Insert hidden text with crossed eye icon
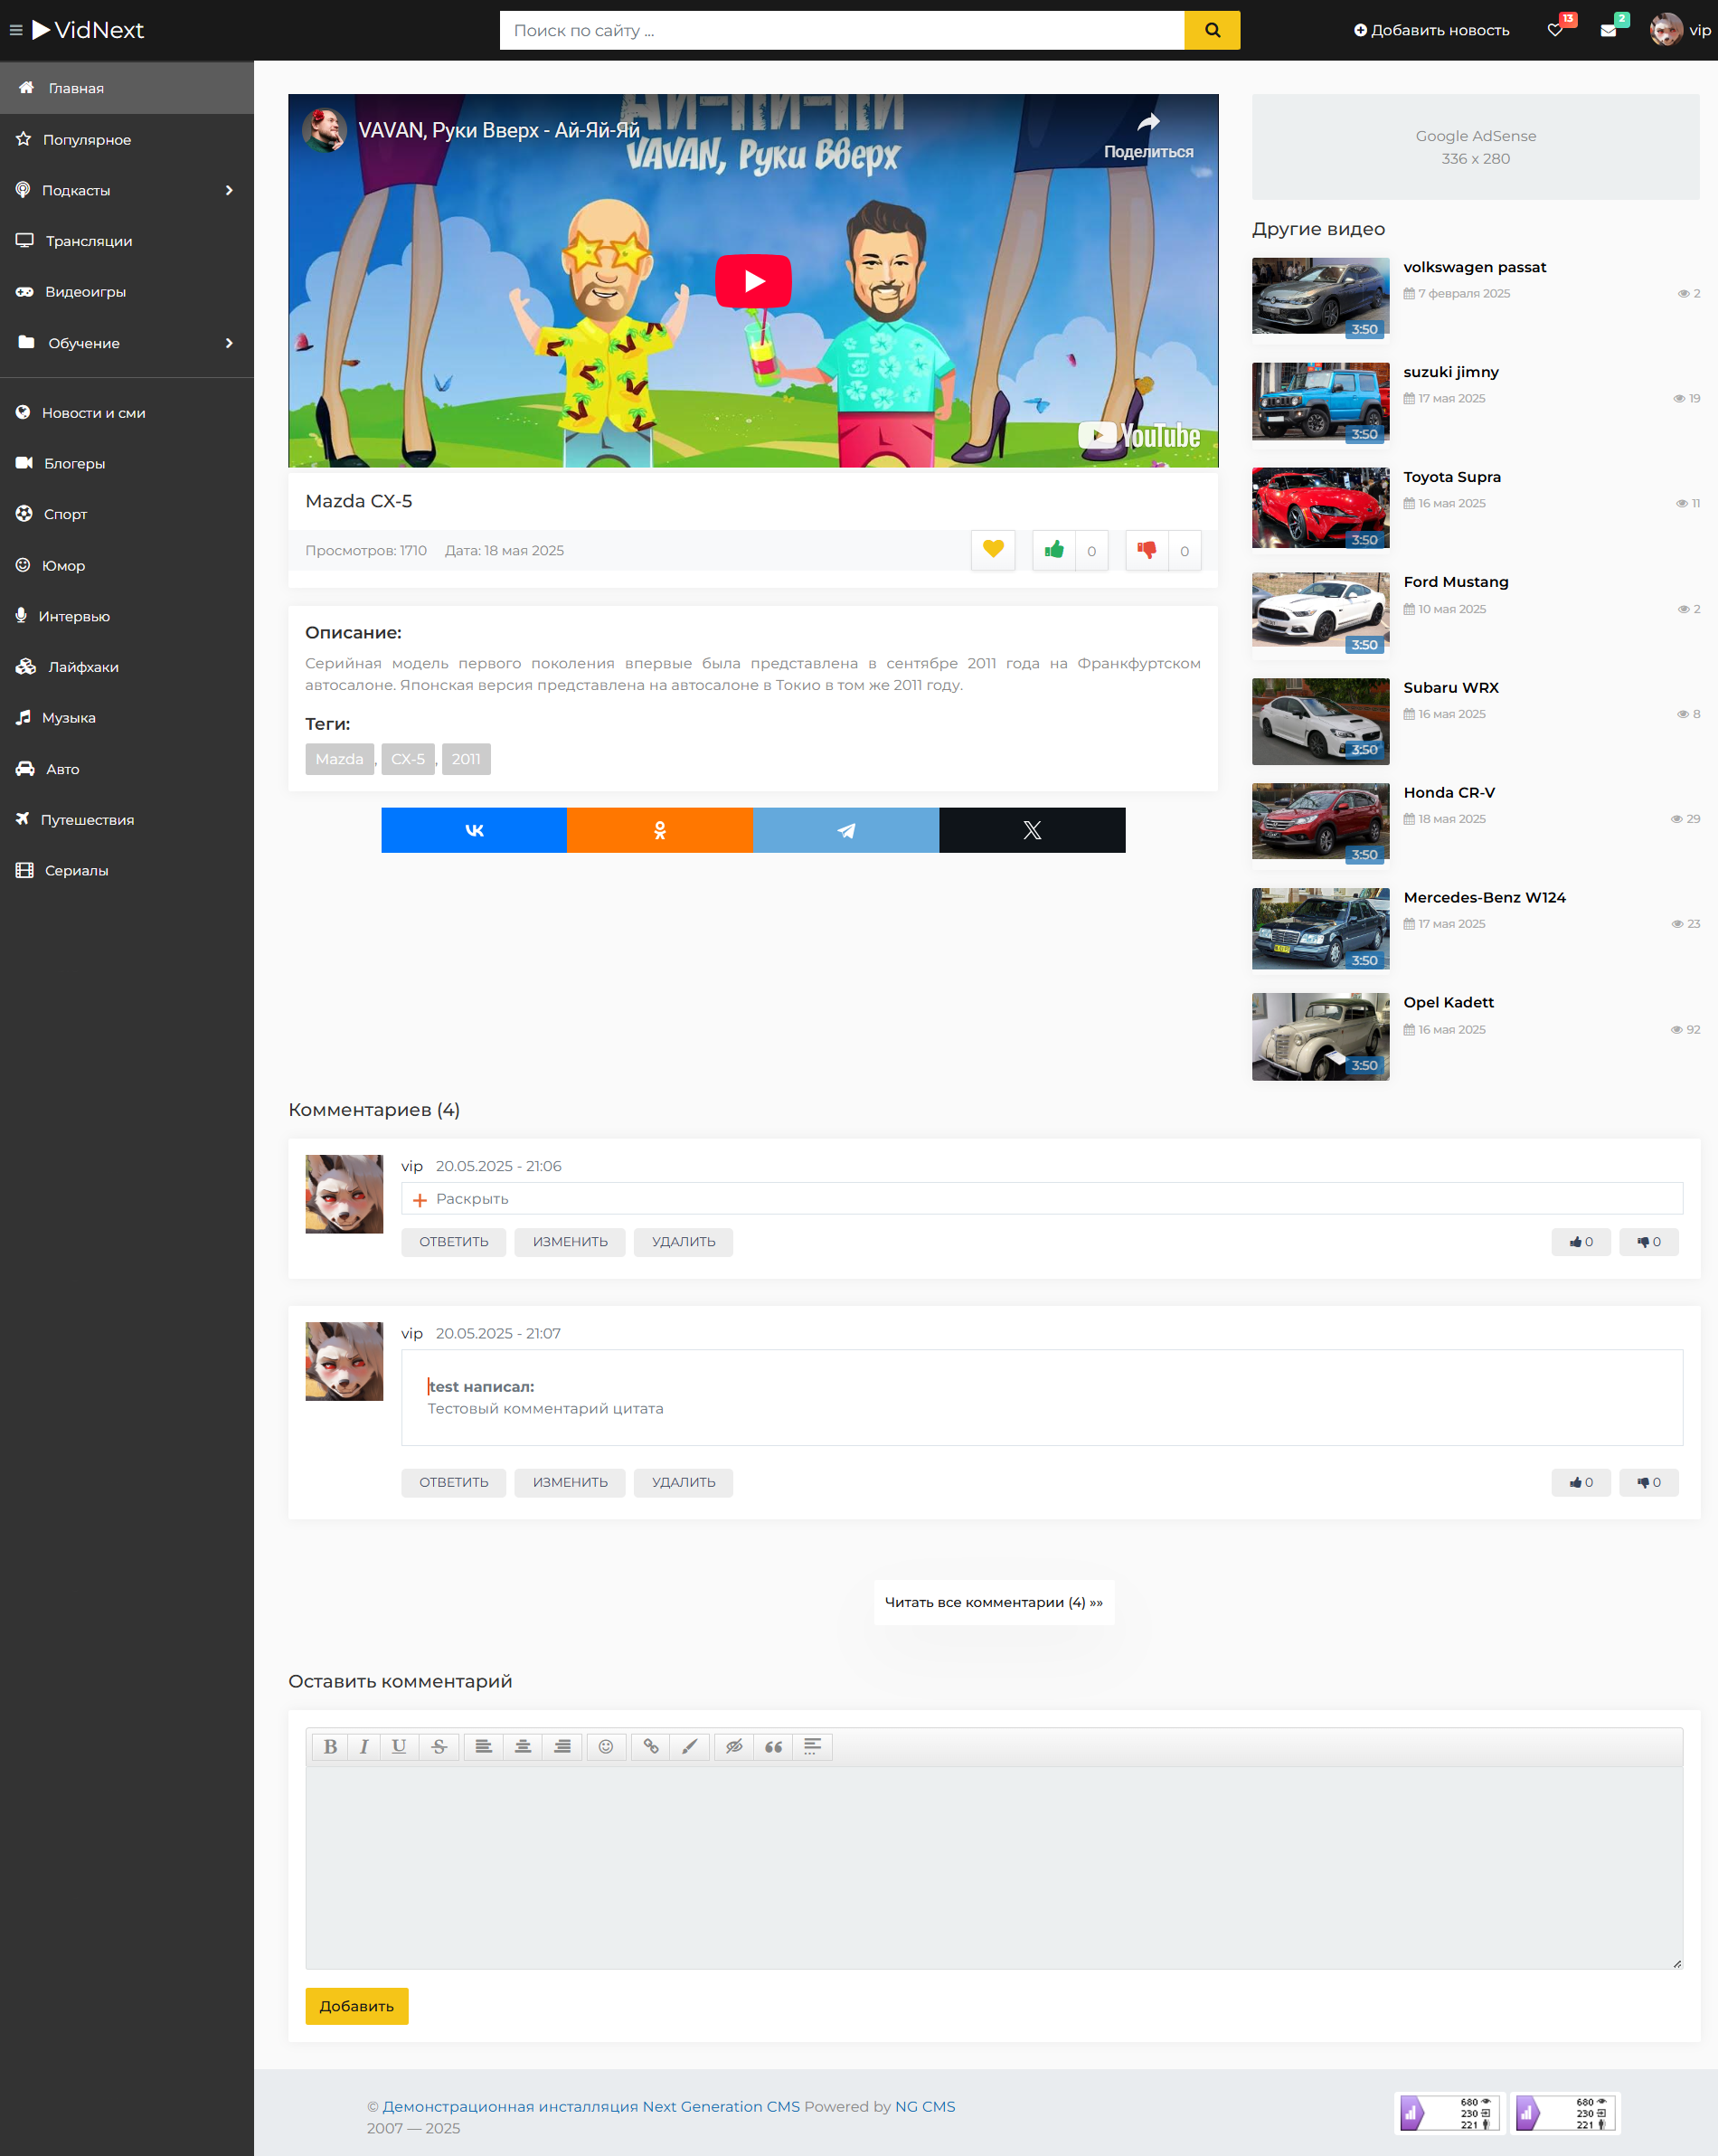This screenshot has width=1718, height=2156. pos(734,1746)
